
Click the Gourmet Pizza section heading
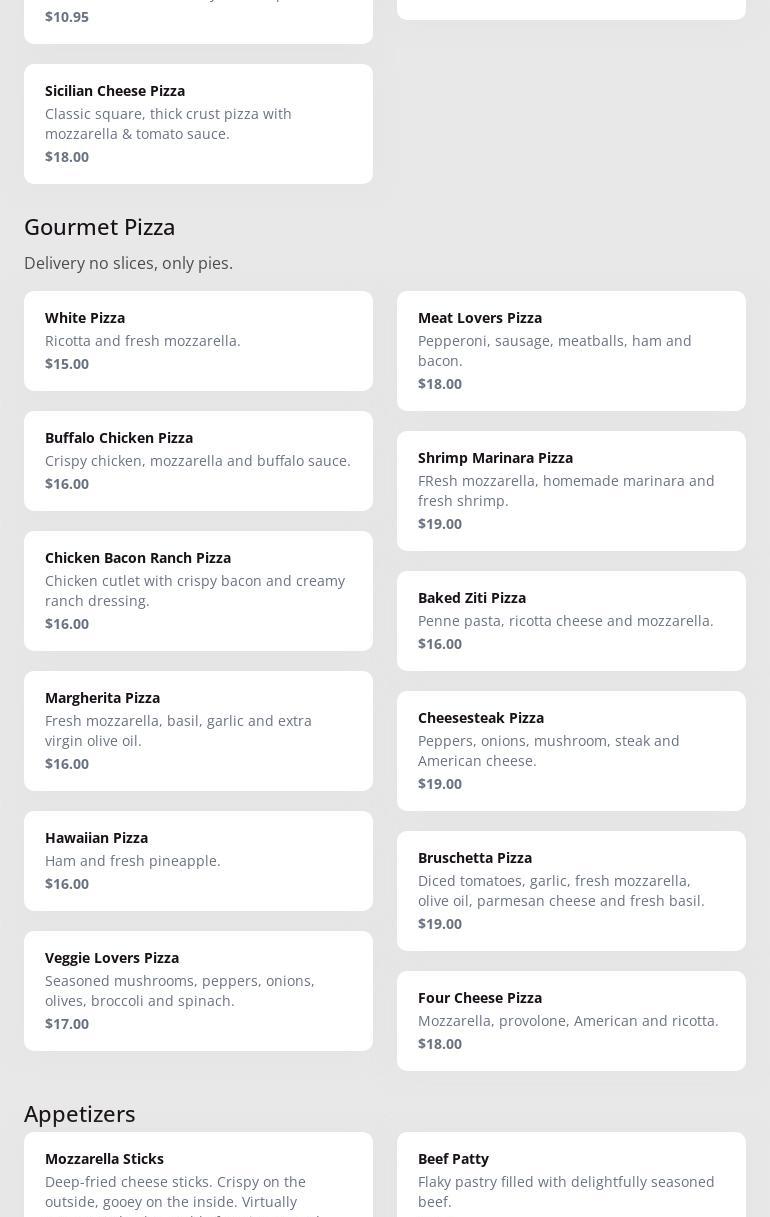click(x=100, y=227)
